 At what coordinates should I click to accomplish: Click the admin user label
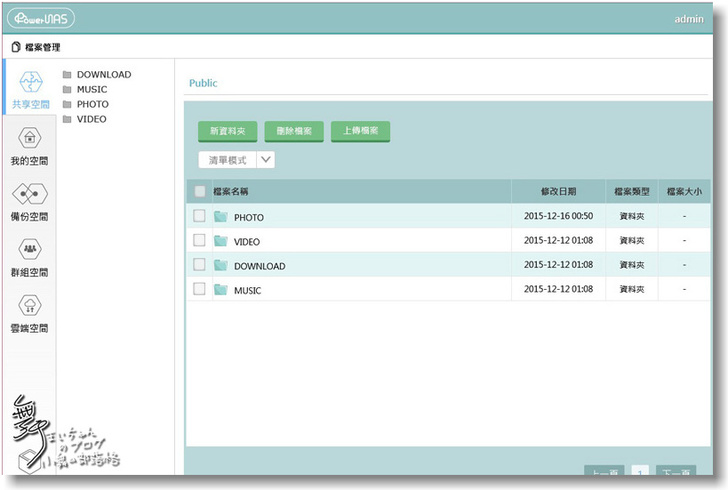coord(689,19)
